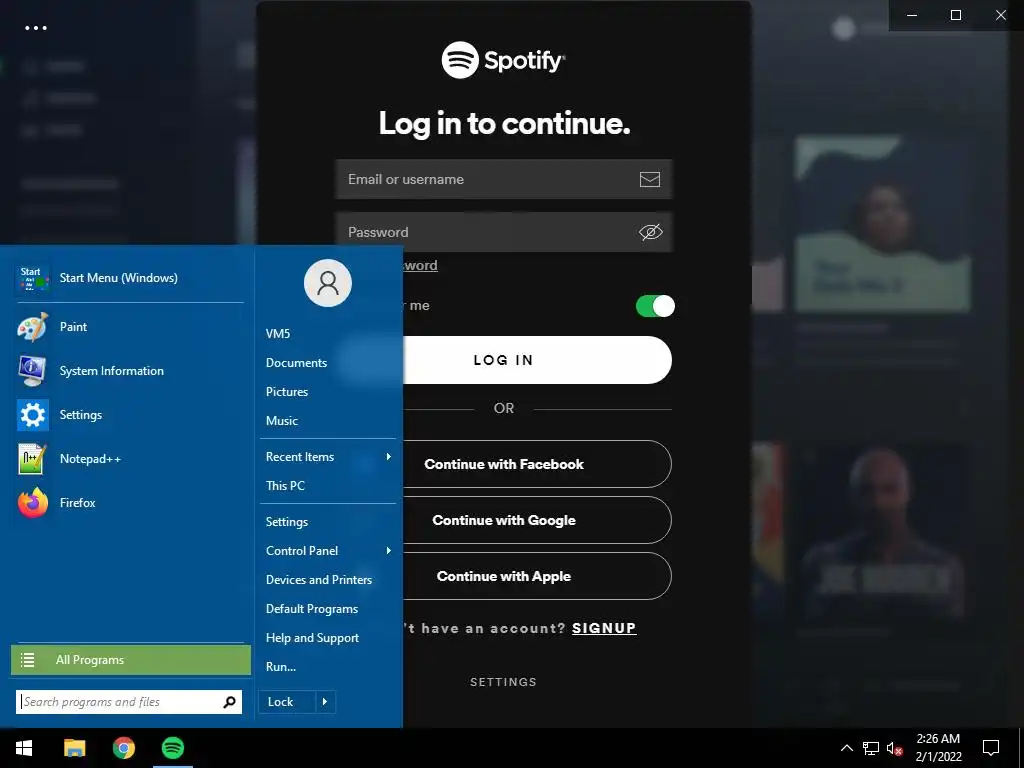Open the SIGNUP link
The width and height of the screenshot is (1024, 768).
tap(604, 628)
